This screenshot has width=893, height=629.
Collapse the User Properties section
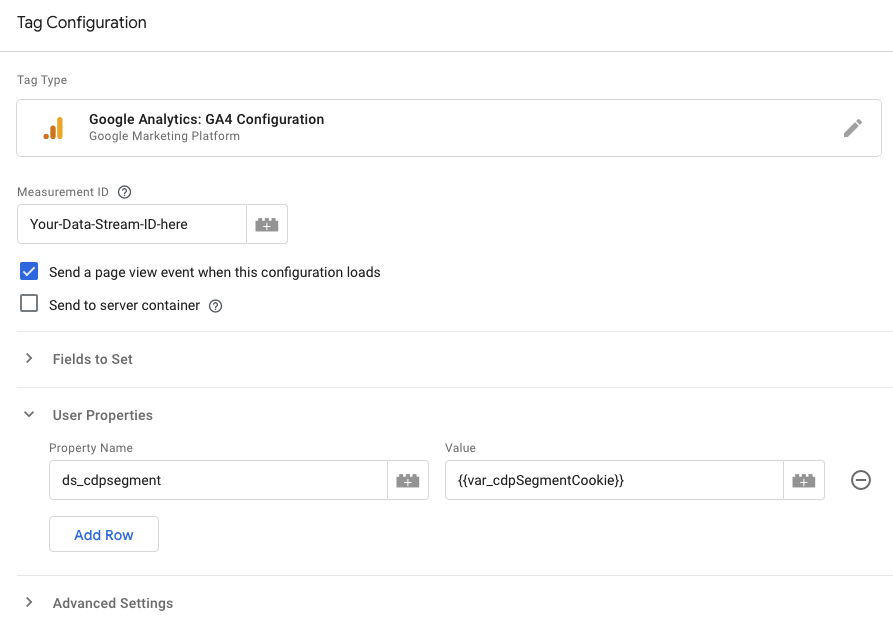coord(29,414)
